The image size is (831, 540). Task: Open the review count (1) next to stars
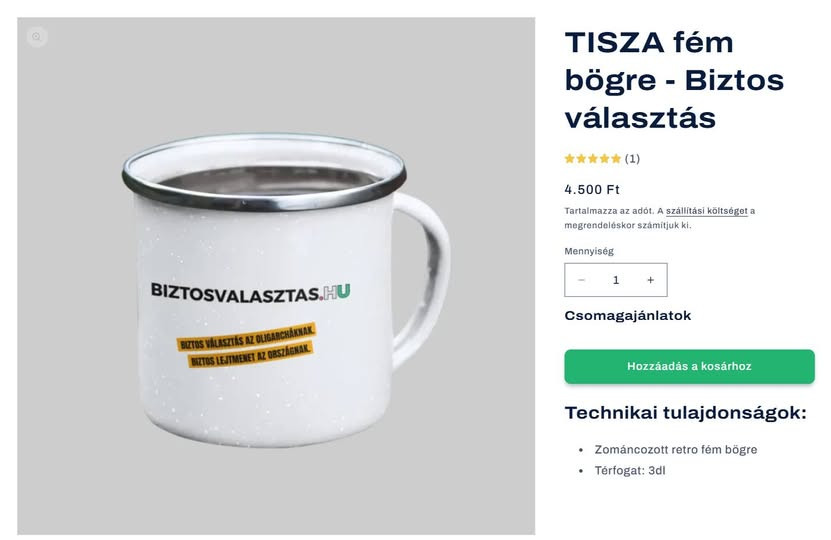tap(632, 158)
